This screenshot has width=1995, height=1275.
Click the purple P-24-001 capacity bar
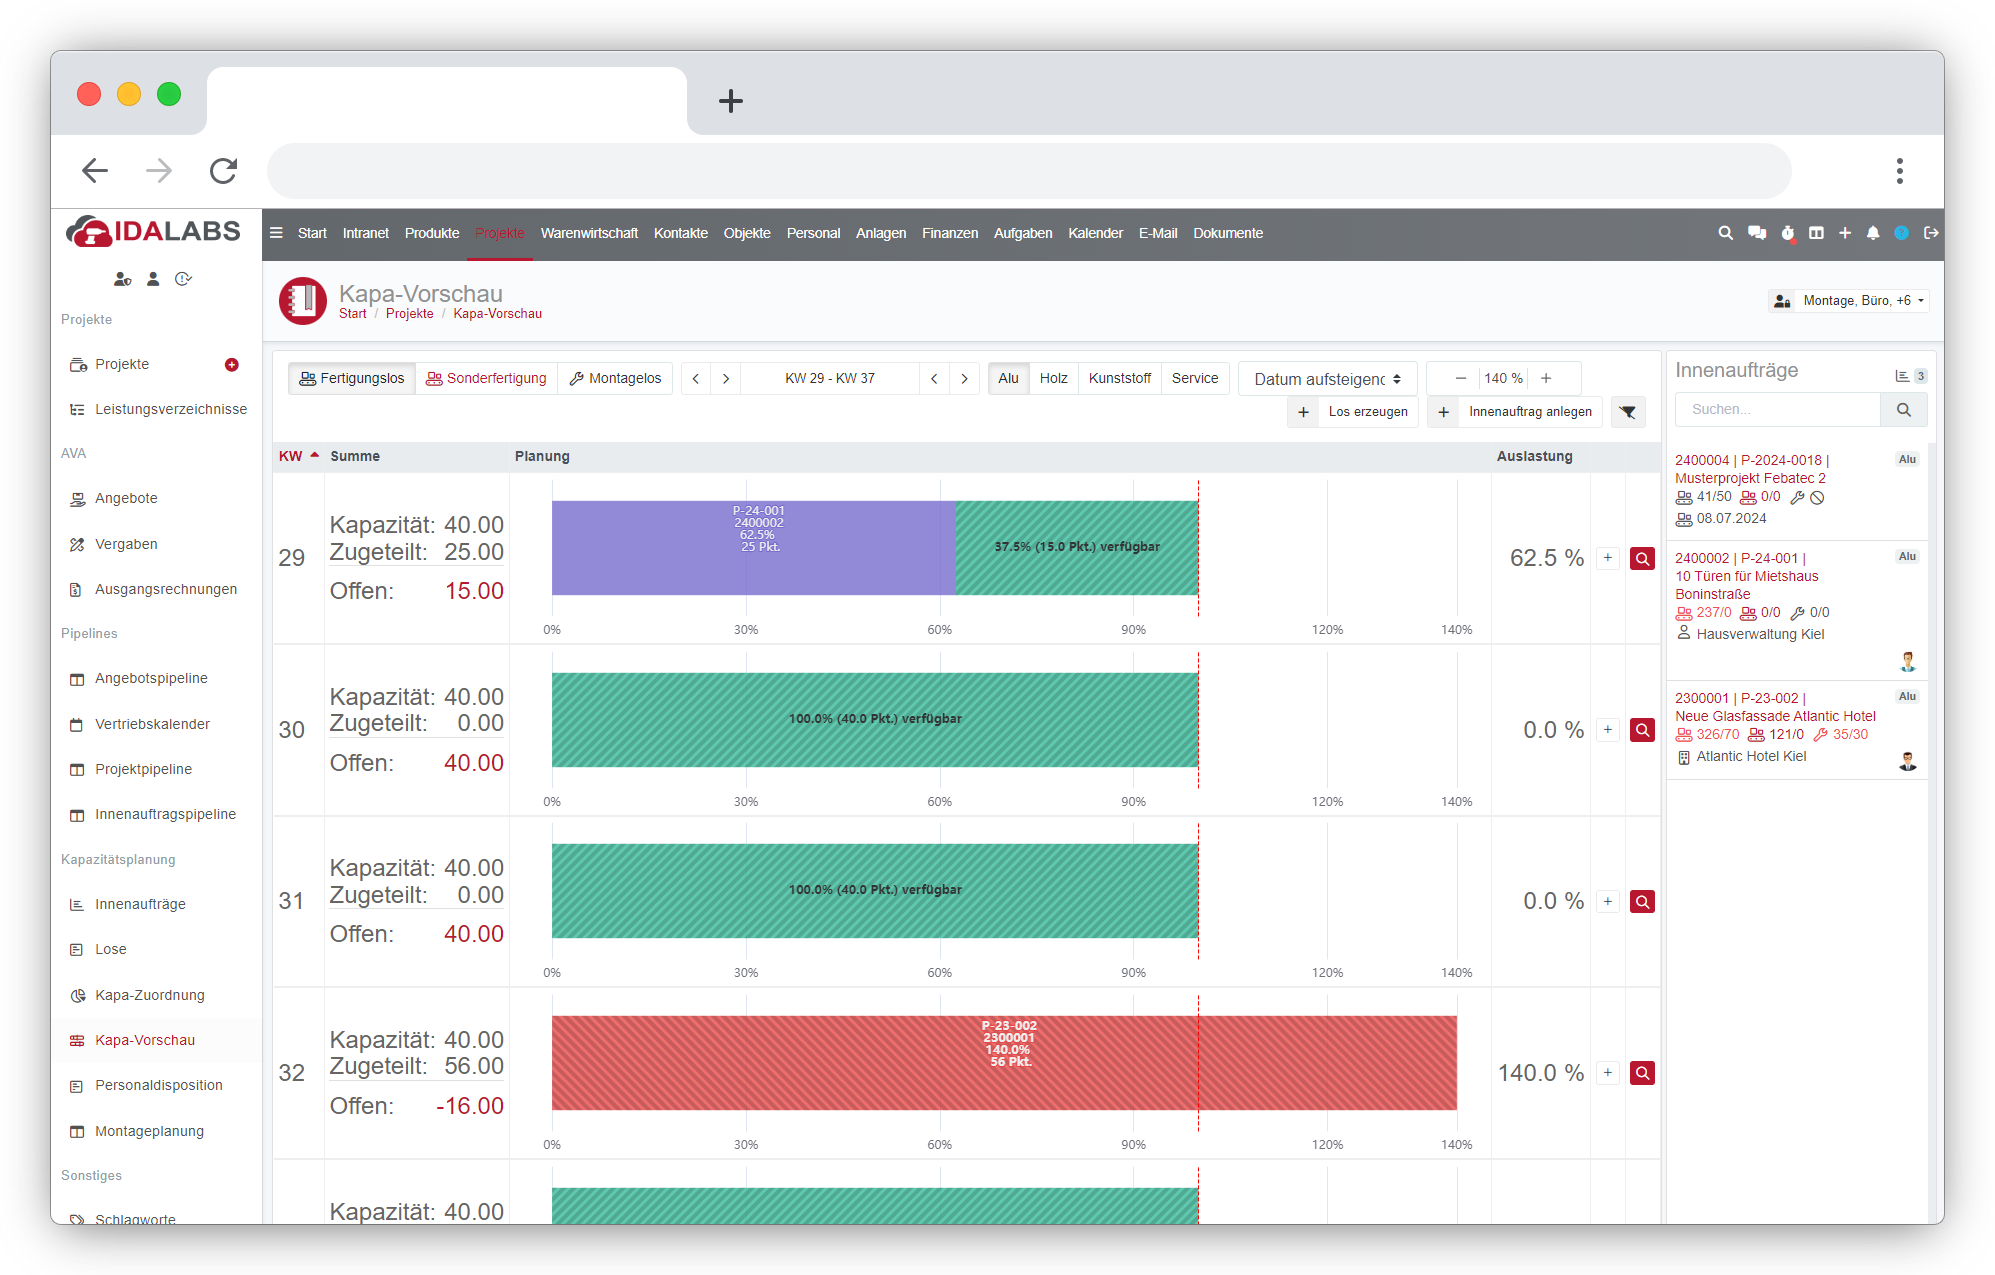753,548
